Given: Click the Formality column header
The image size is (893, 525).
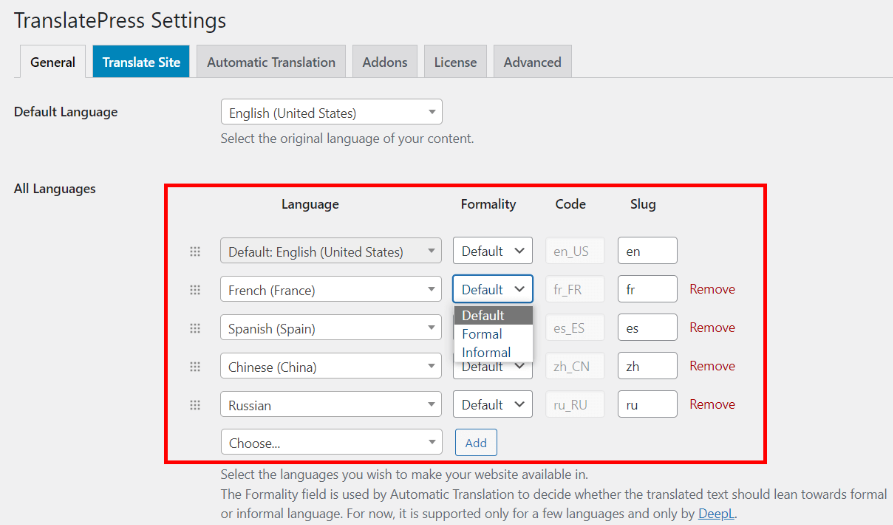Looking at the screenshot, I should 488,204.
